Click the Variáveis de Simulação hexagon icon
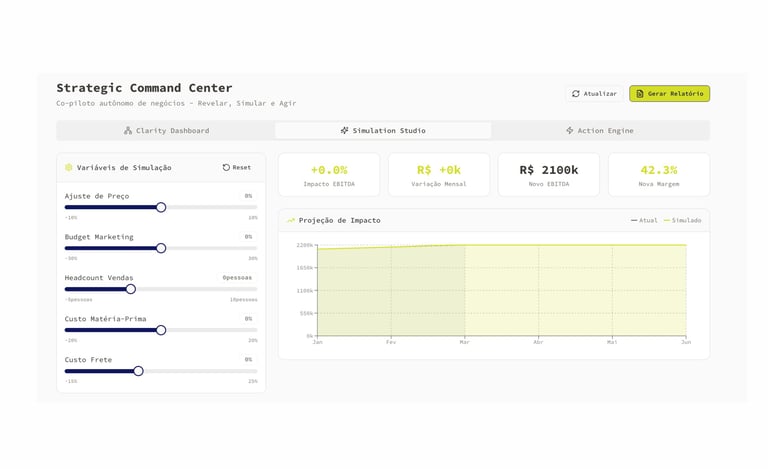Image resolution: width=768 pixels, height=469 pixels. click(69, 167)
